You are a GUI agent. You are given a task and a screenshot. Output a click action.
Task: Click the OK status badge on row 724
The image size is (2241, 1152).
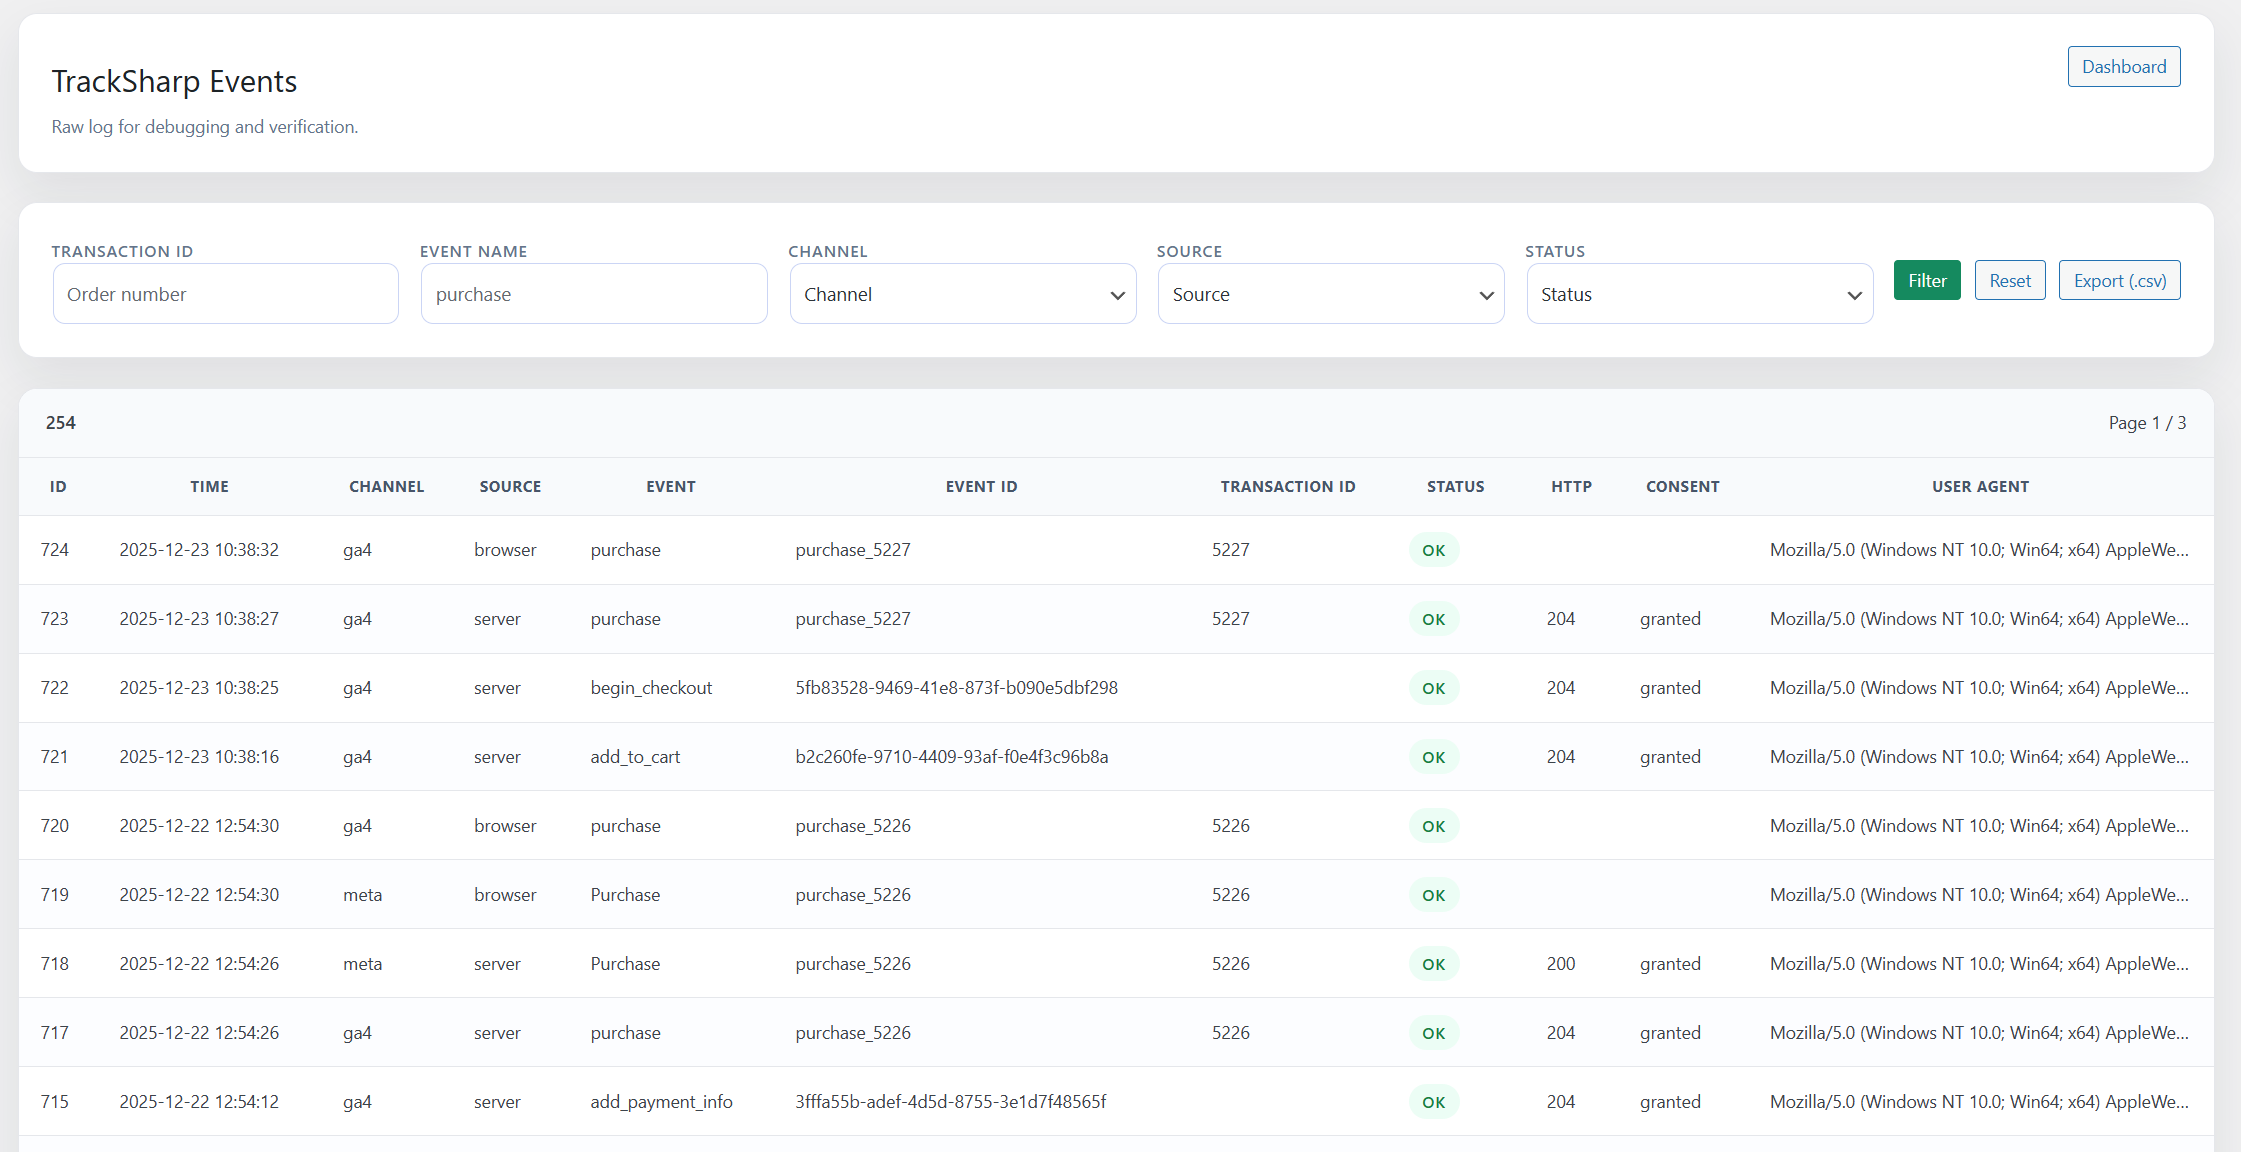click(x=1433, y=549)
